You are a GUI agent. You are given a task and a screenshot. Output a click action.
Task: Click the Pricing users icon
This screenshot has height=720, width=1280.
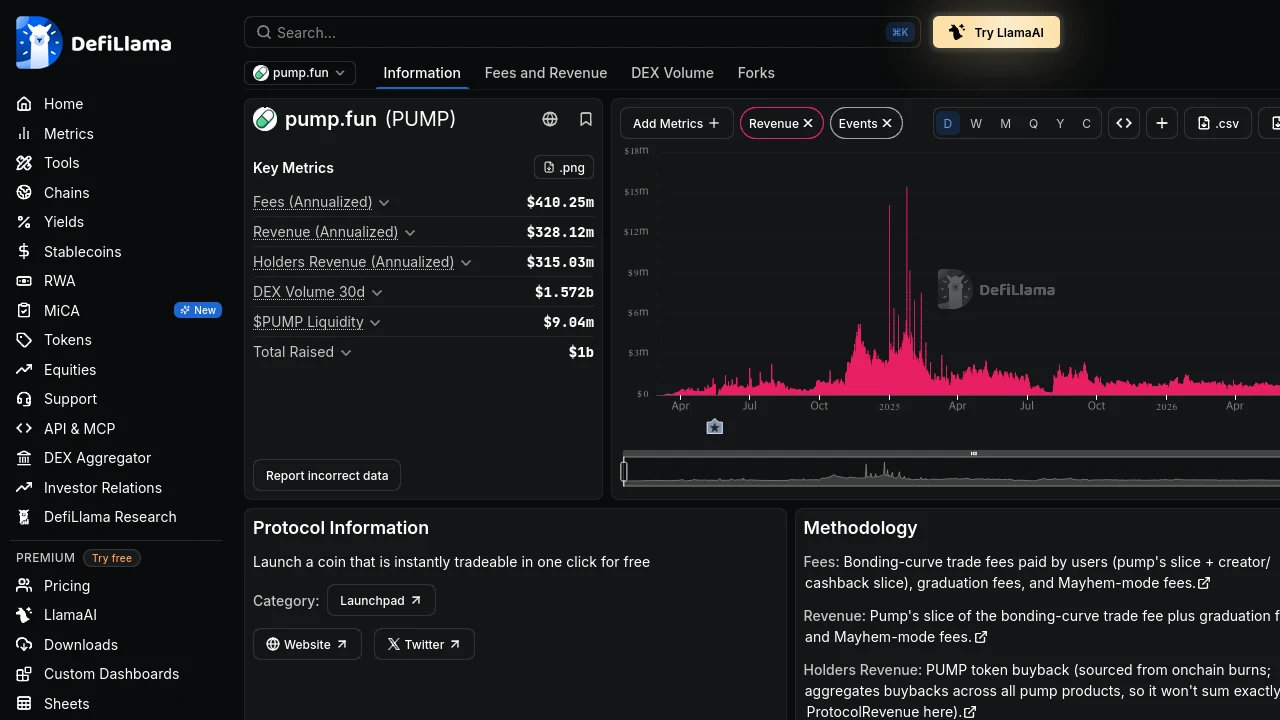coord(24,586)
